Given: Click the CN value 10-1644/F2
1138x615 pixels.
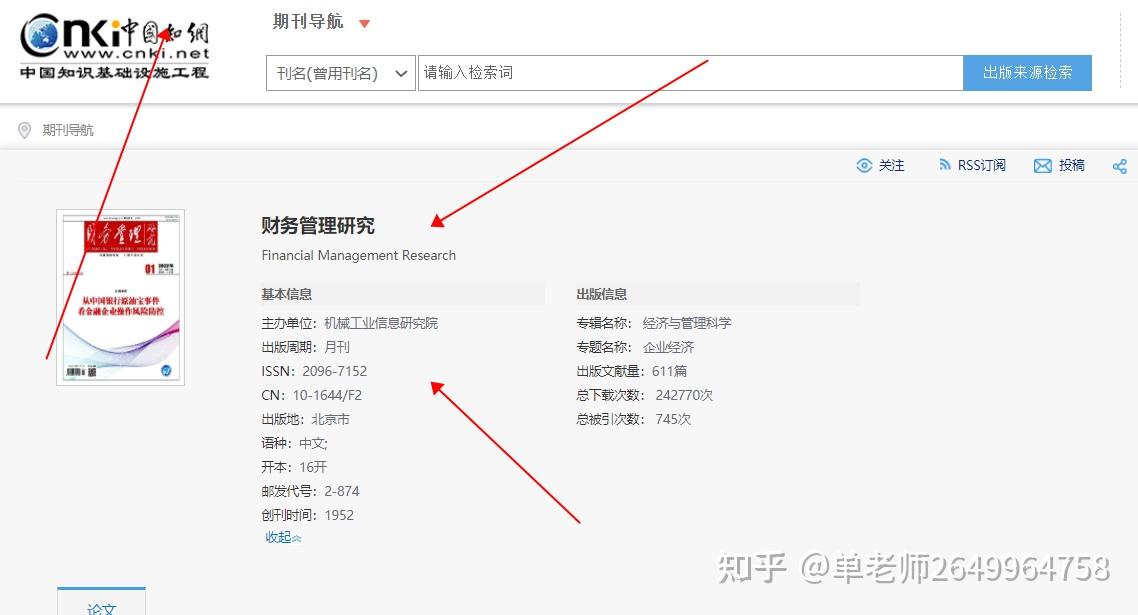Looking at the screenshot, I should pyautogui.click(x=327, y=395).
